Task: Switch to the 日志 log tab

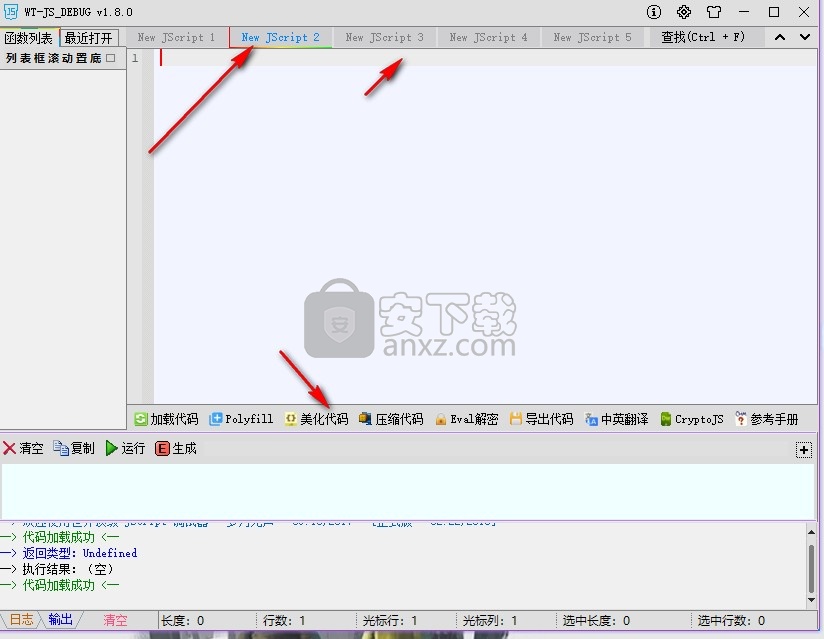Action: [x=21, y=620]
